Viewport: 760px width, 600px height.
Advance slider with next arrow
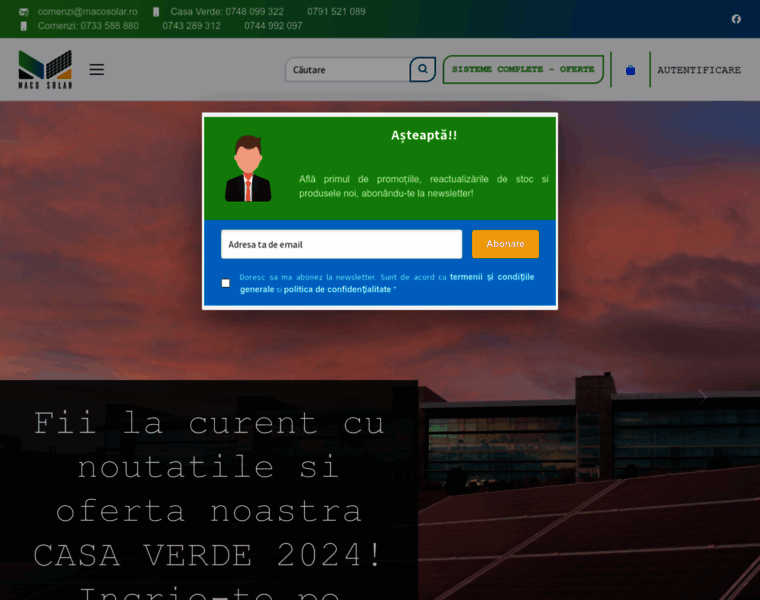pyautogui.click(x=702, y=397)
